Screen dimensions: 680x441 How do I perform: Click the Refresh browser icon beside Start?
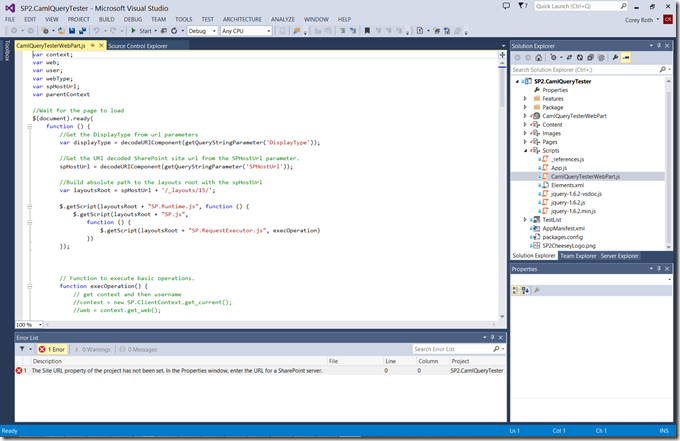(x=174, y=31)
